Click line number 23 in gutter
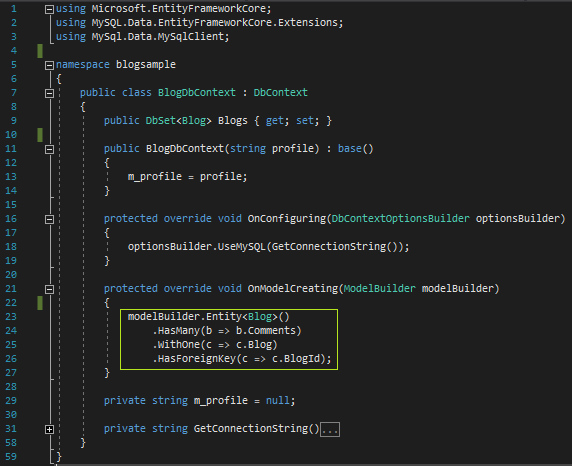 [x=11, y=316]
